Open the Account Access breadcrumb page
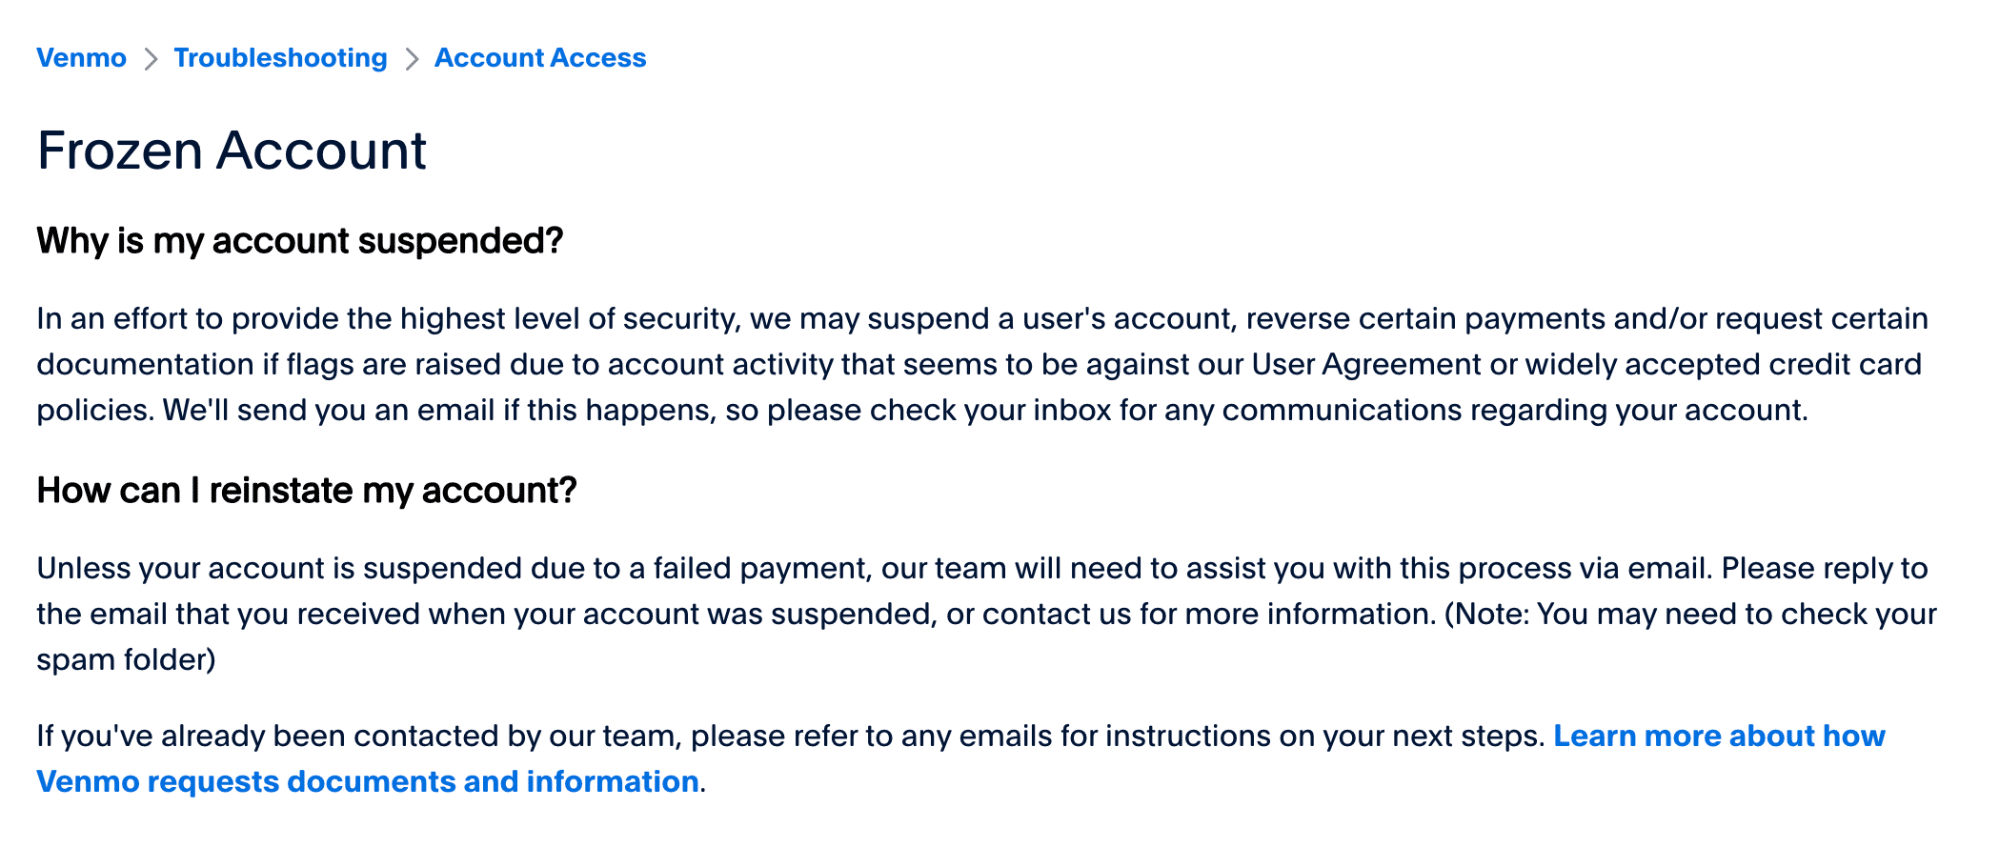The width and height of the screenshot is (1999, 856). (539, 57)
